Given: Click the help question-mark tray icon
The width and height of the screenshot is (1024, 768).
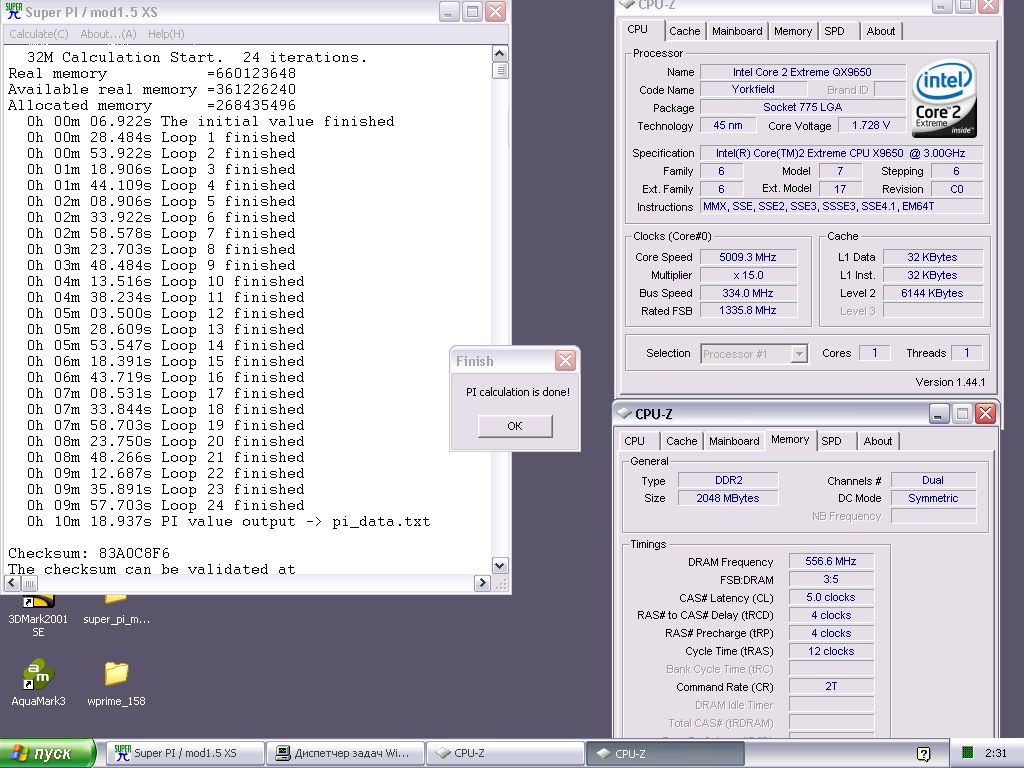Looking at the screenshot, I should coord(923,754).
